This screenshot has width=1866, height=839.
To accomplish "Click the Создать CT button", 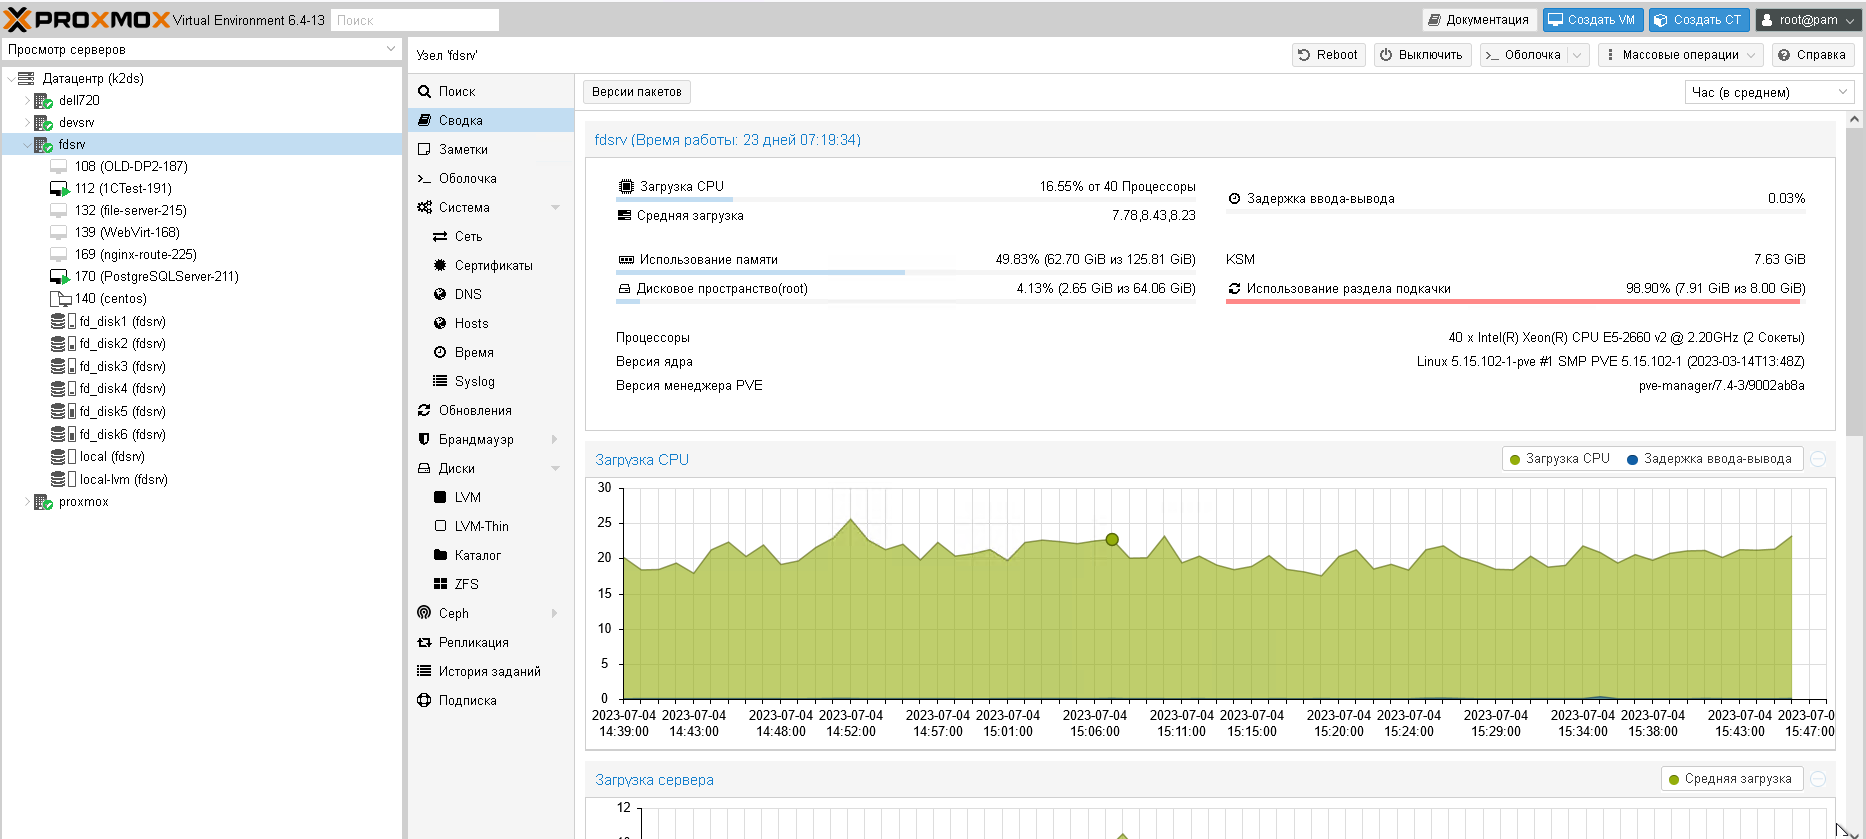I will tap(1699, 20).
